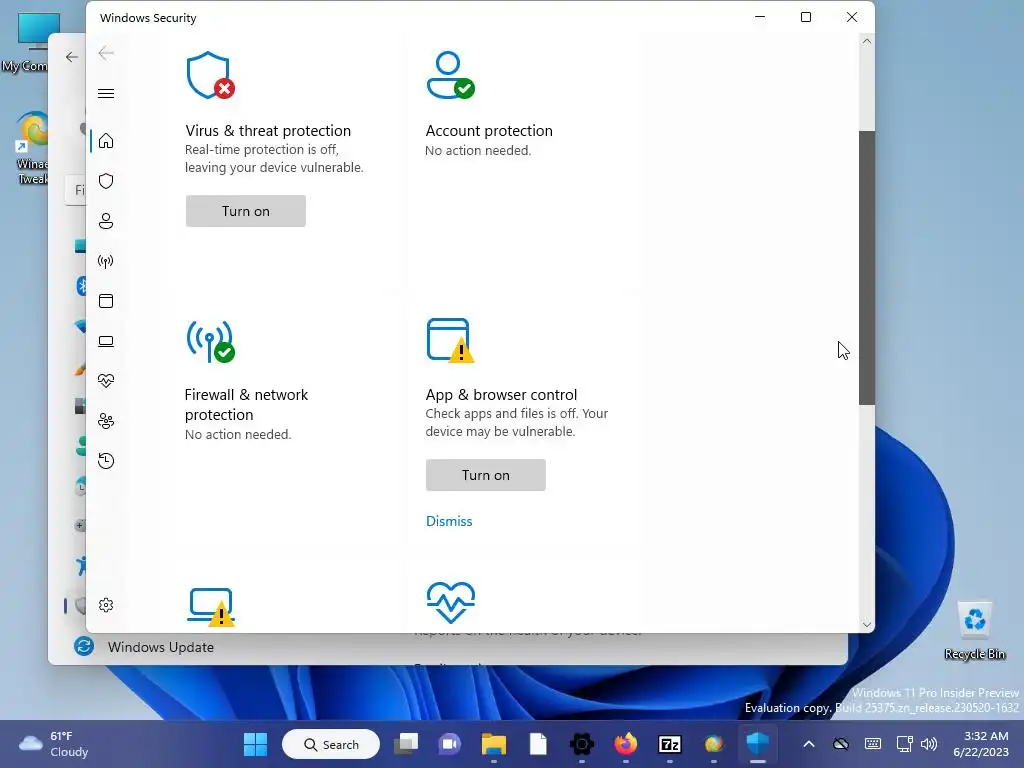Viewport: 1024px width, 768px height.
Task: Click the large App & browser control icon
Action: point(451,340)
